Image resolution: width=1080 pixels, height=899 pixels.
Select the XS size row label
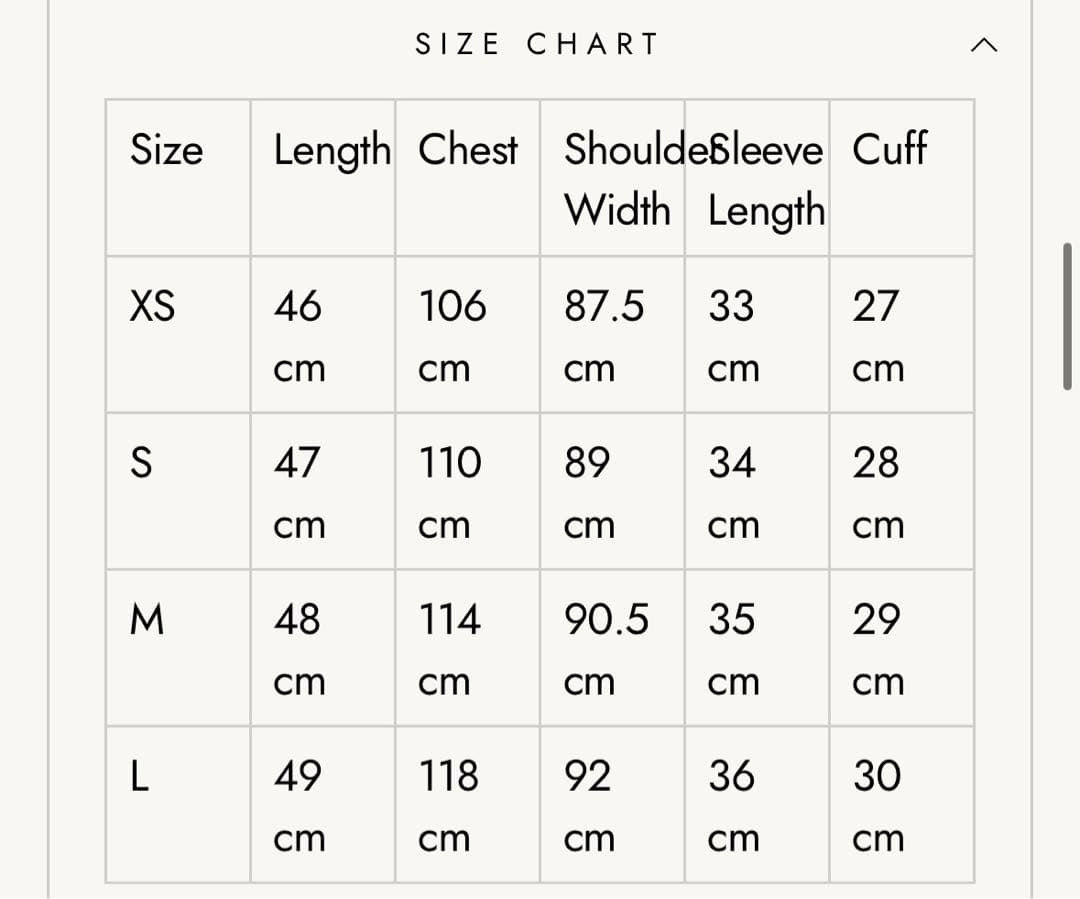(152, 306)
